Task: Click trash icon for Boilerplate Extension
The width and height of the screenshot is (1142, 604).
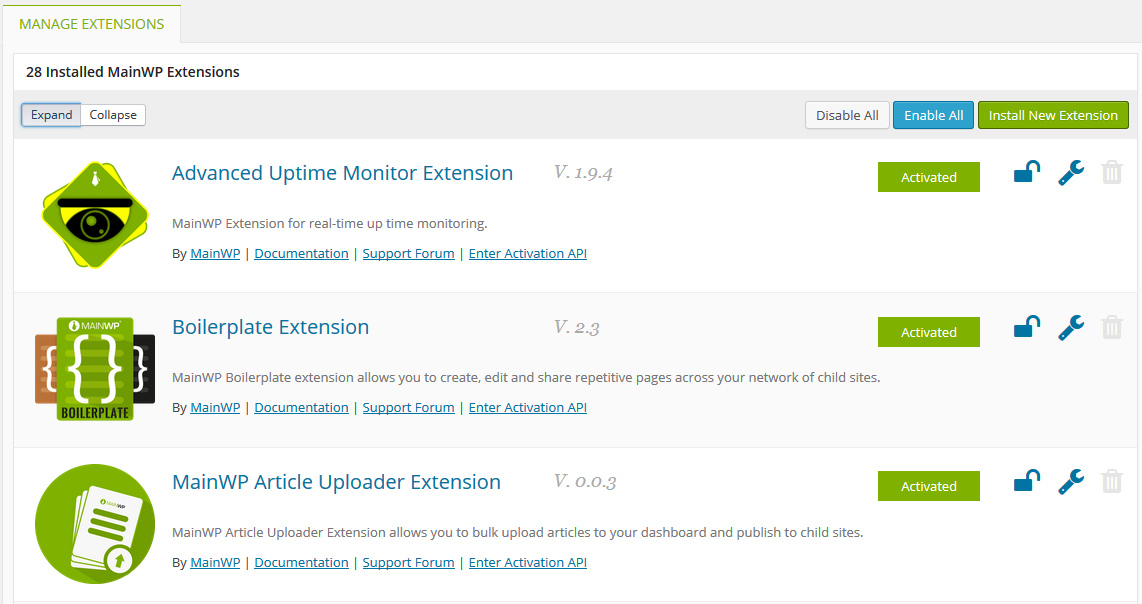Action: (1111, 327)
